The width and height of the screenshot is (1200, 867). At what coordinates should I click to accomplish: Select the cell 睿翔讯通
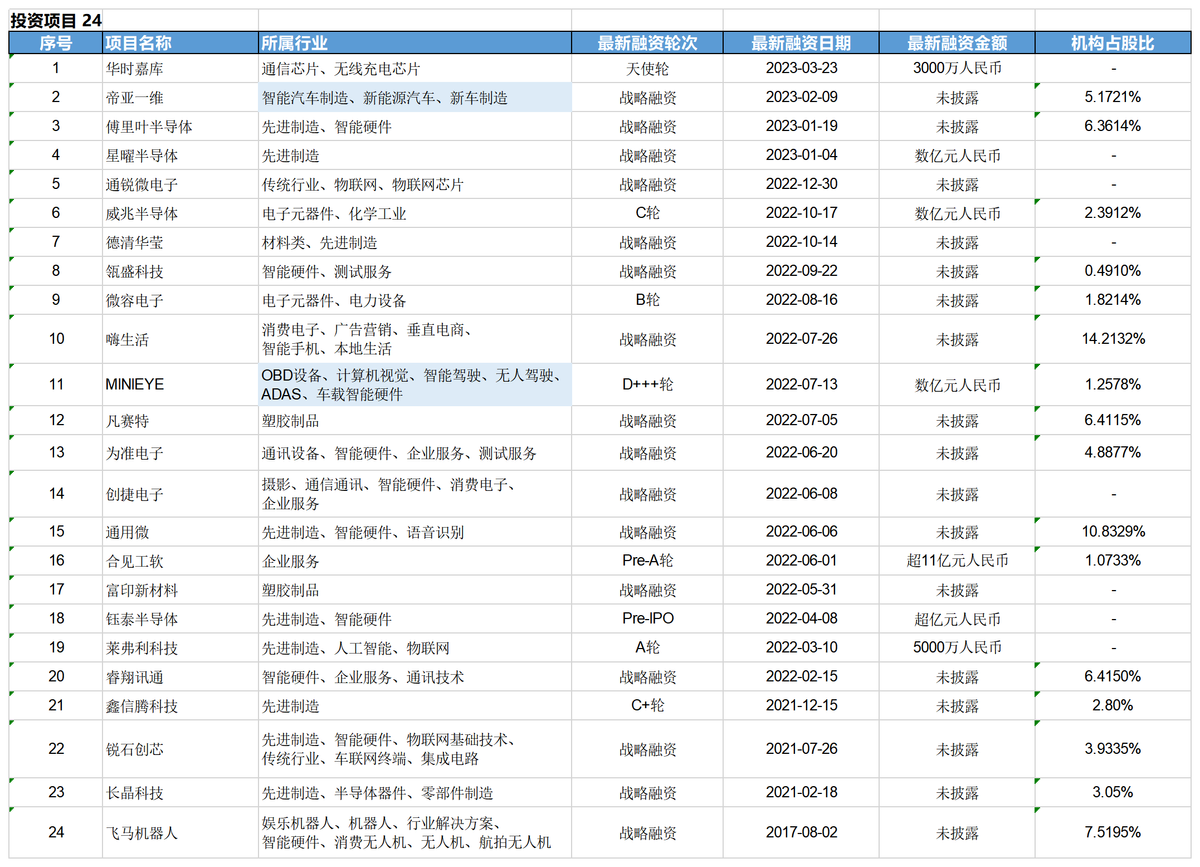coord(180,677)
